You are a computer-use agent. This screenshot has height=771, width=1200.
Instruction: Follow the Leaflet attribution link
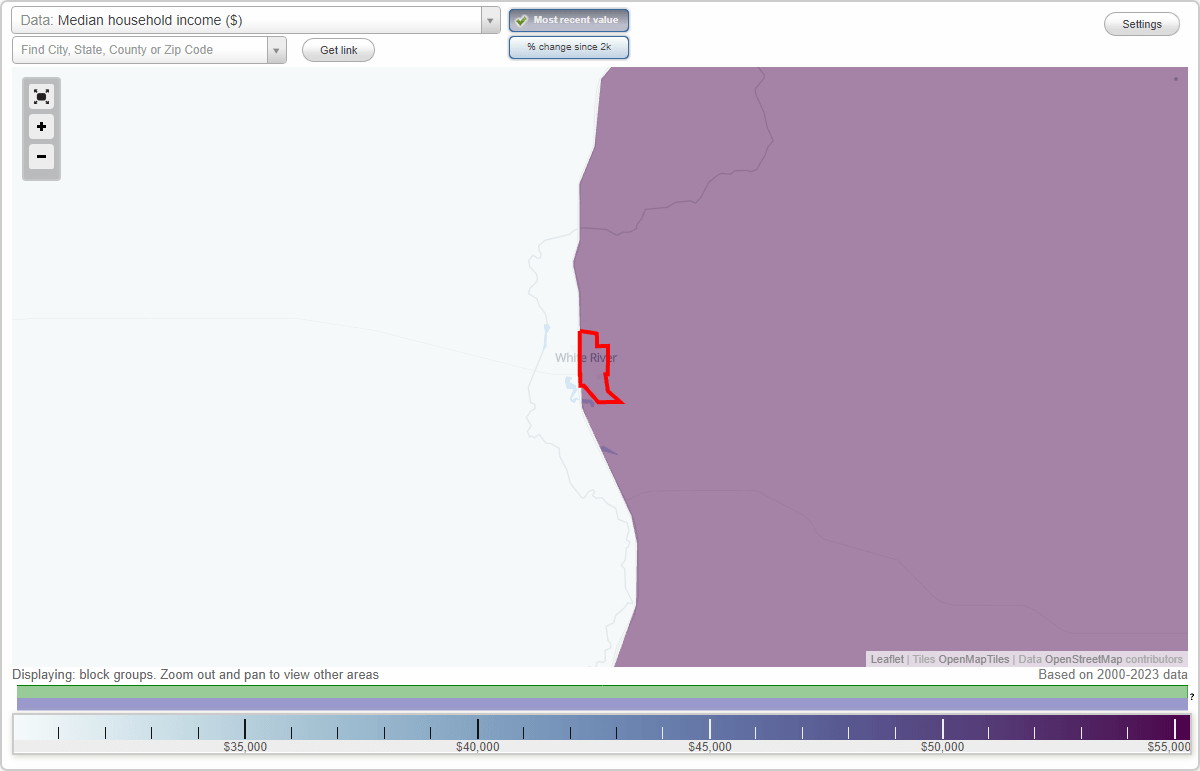[x=886, y=659]
